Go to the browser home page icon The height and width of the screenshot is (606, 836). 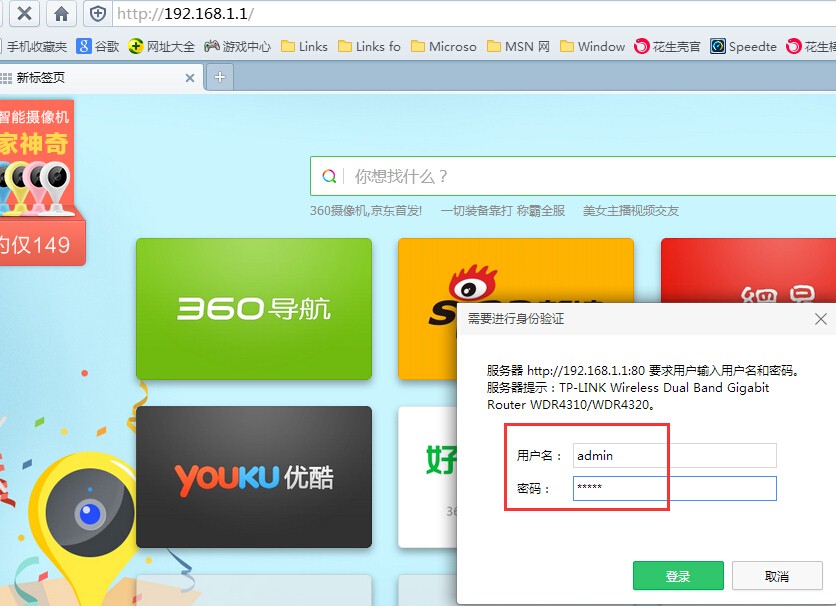tap(61, 13)
